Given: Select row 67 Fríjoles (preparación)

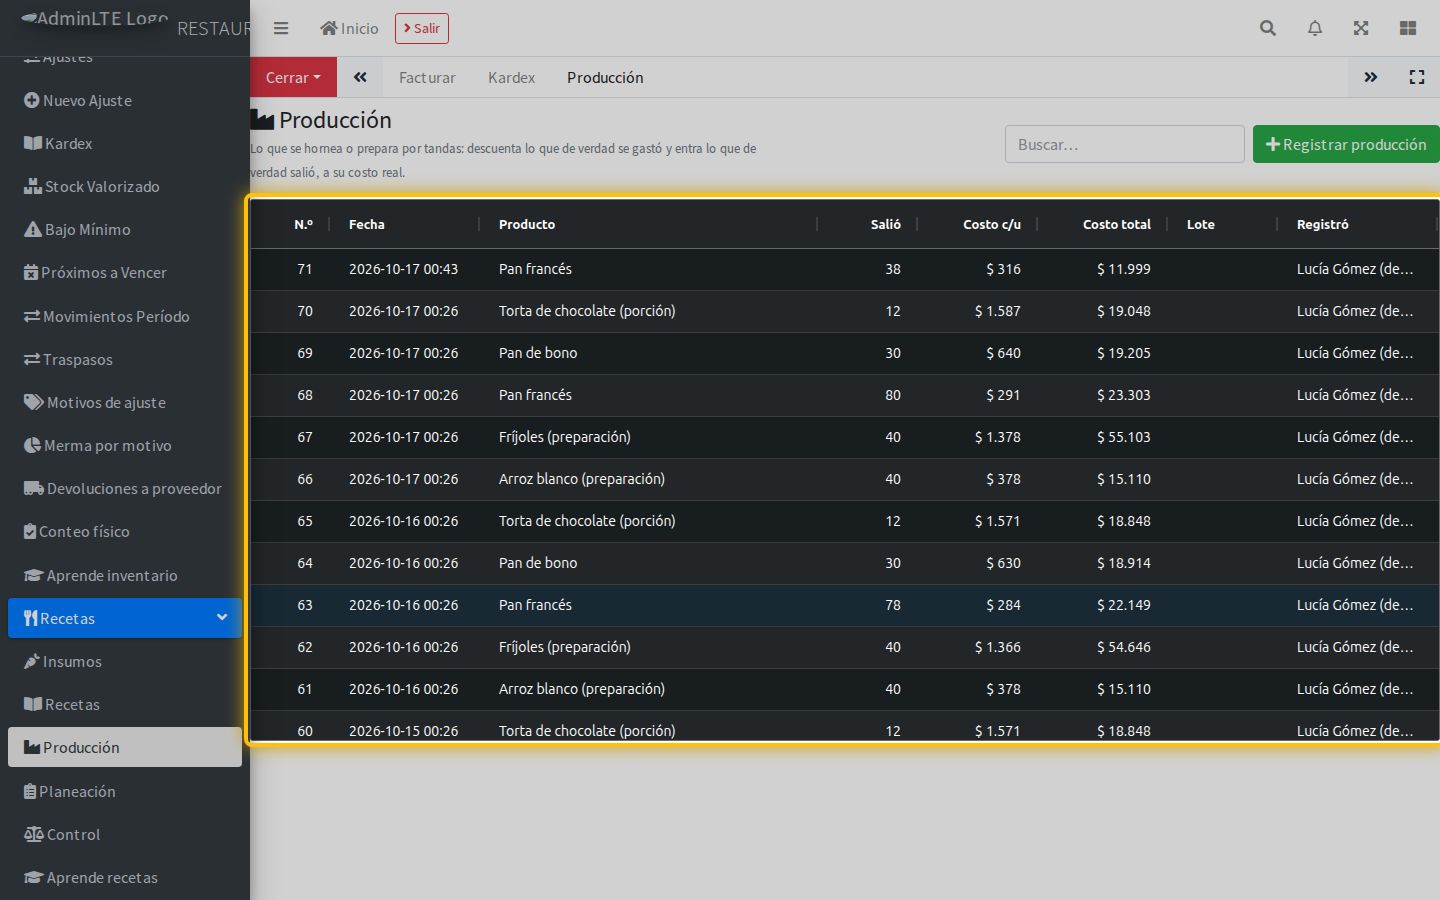Looking at the screenshot, I should [844, 437].
